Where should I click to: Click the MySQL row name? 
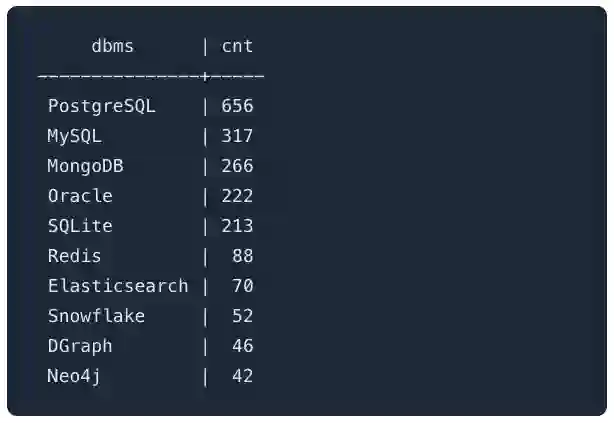pos(75,136)
